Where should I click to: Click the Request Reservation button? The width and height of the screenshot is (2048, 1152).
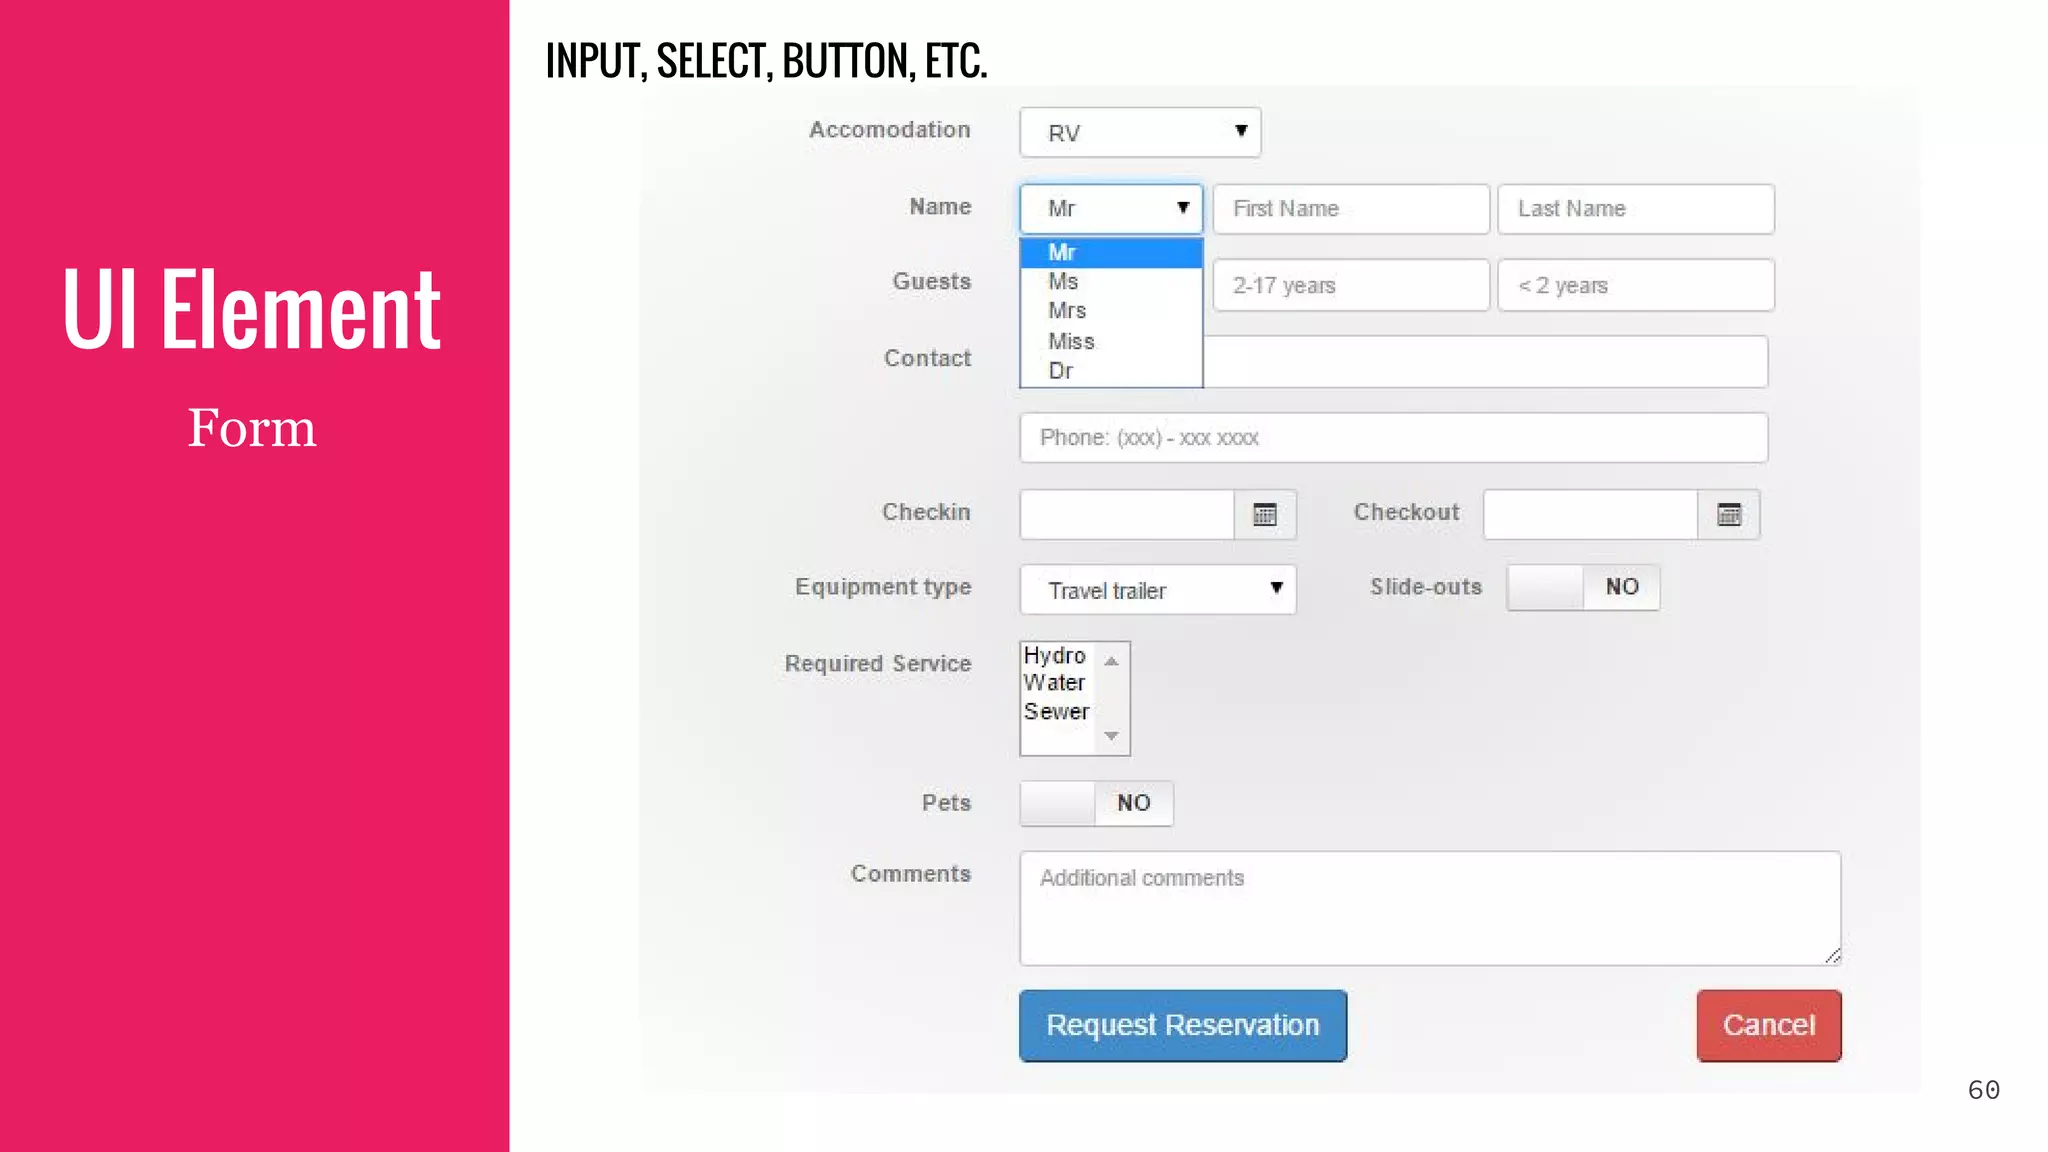tap(1183, 1025)
